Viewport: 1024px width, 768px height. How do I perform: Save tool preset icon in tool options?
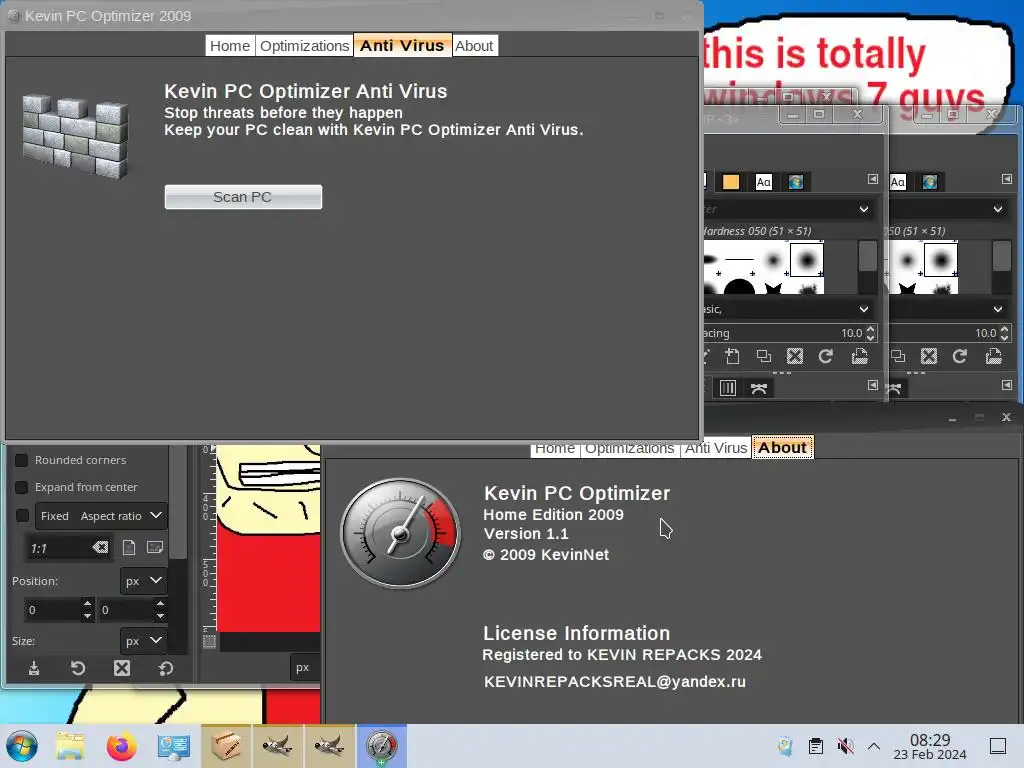[34, 668]
